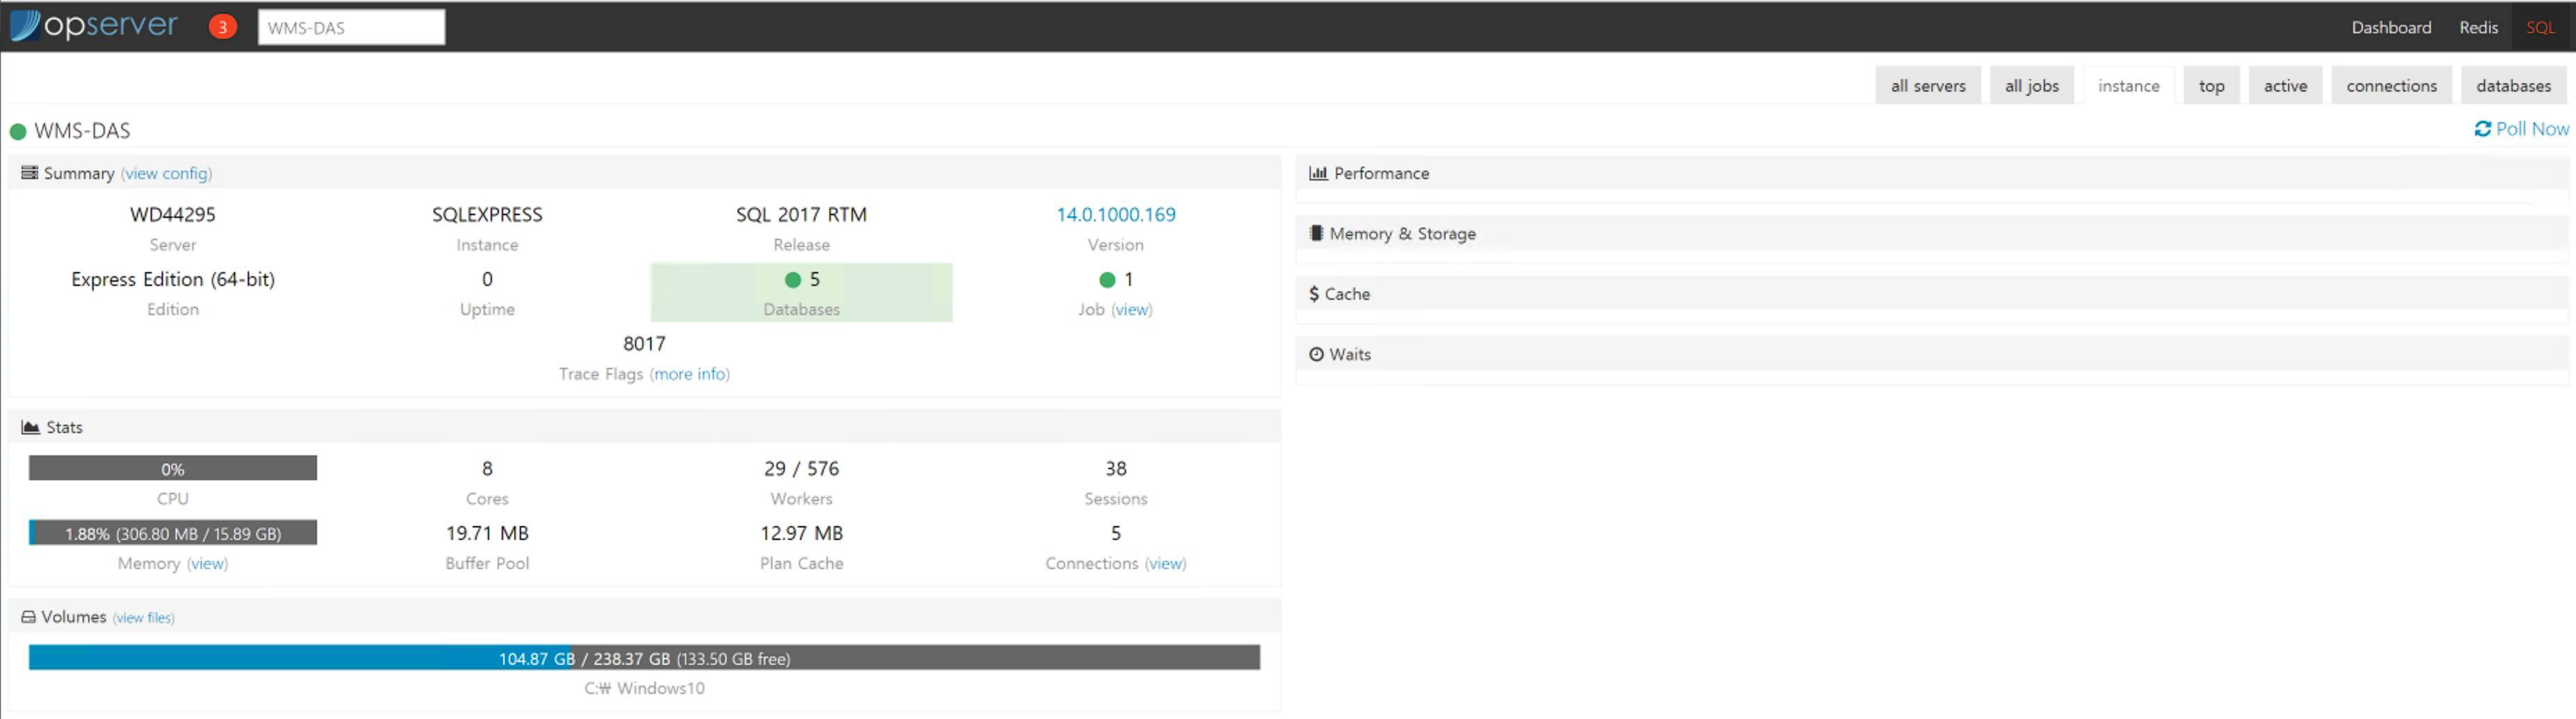Switch to the connections tab

point(2391,86)
